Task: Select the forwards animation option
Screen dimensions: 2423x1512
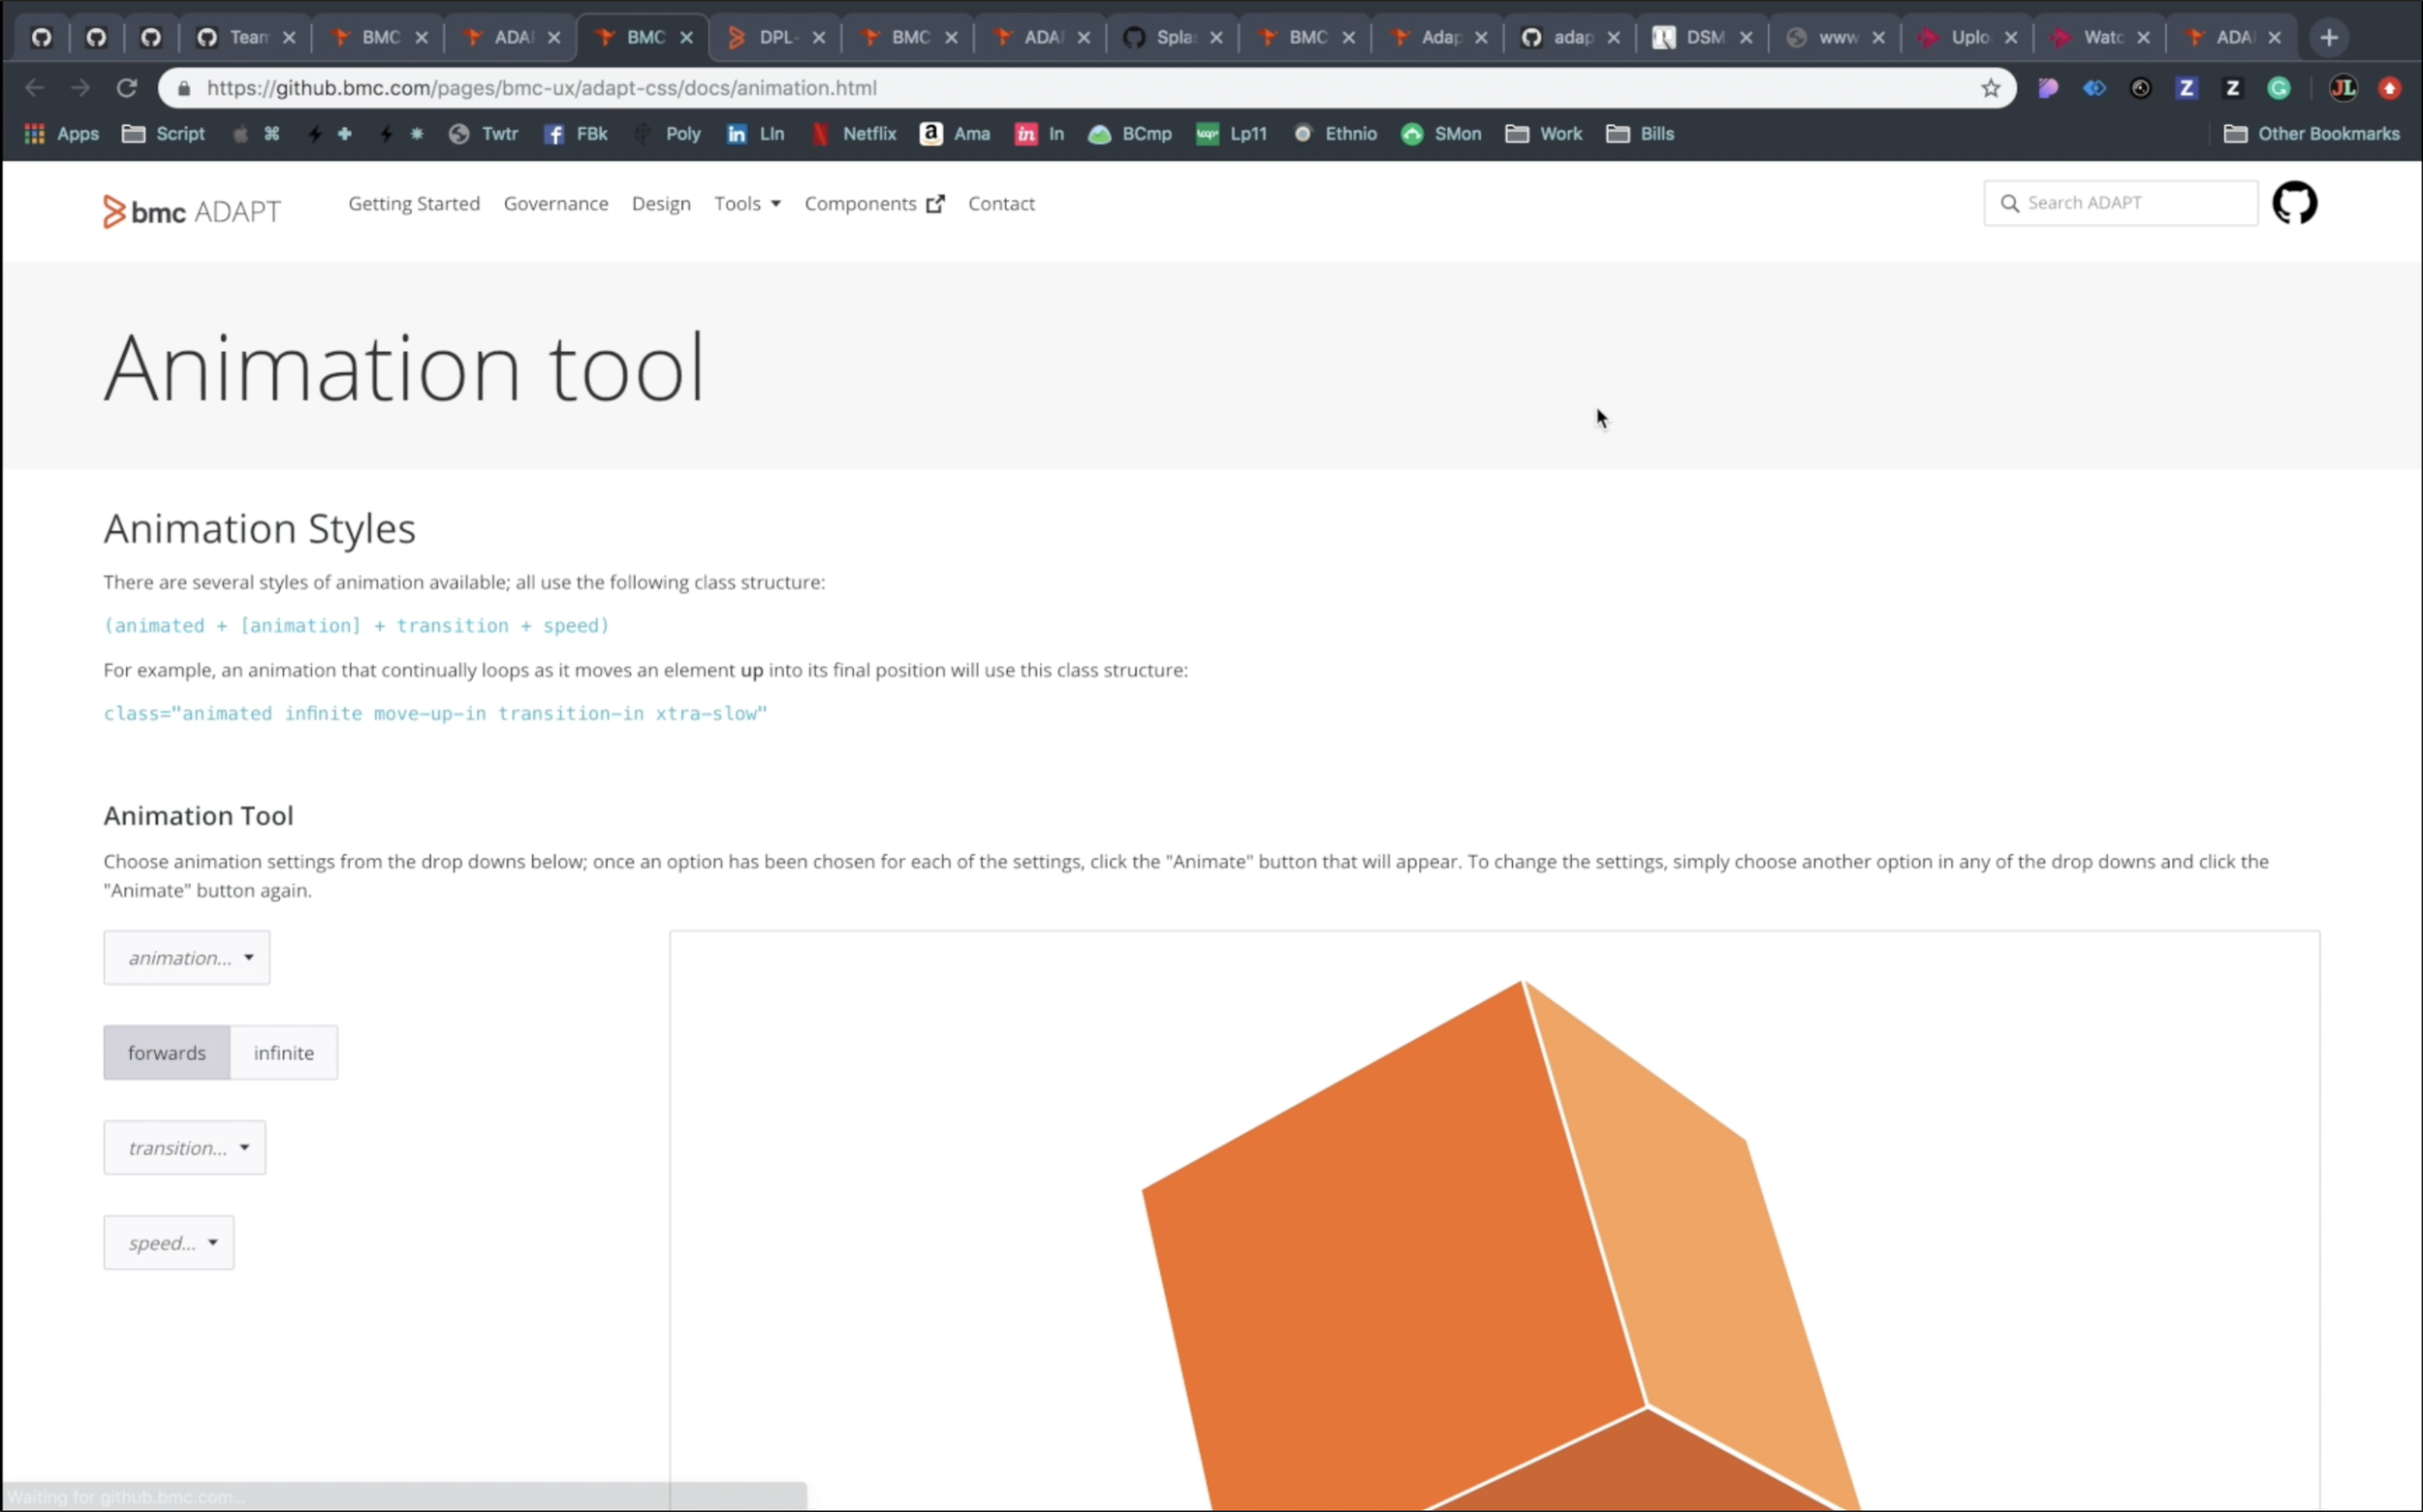Action: click(166, 1052)
